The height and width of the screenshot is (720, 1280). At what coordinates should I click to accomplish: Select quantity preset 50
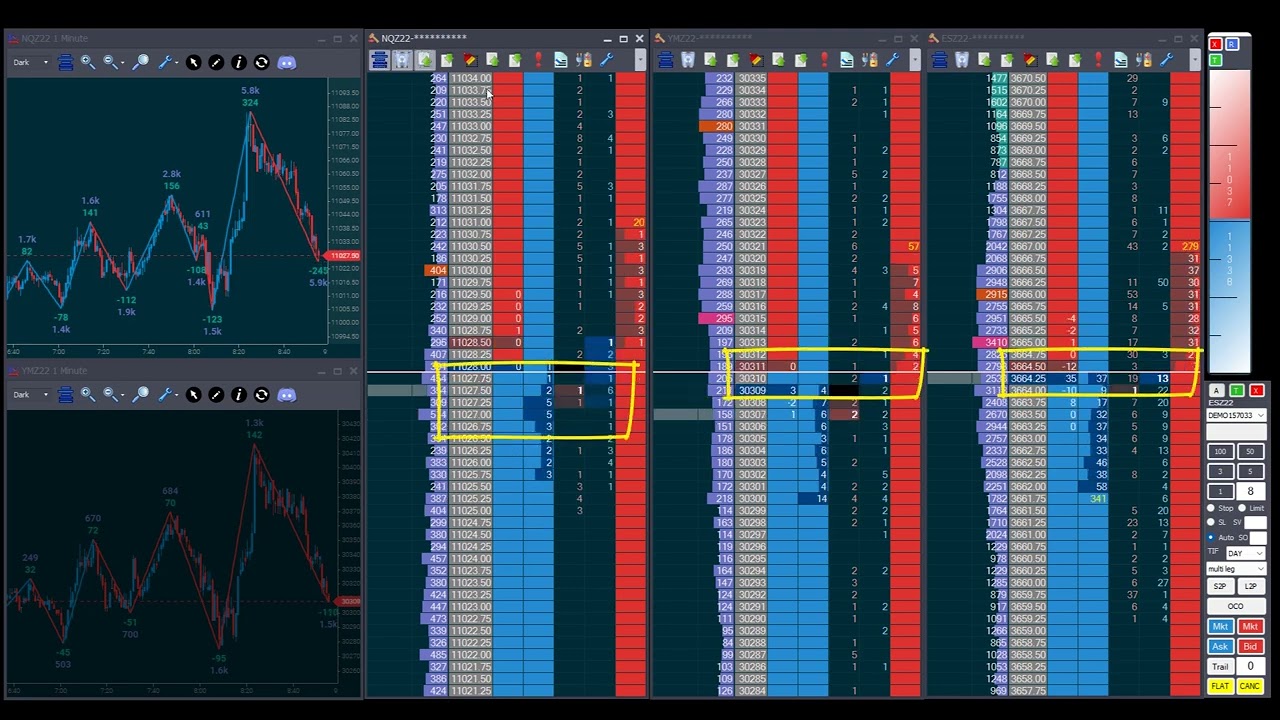pos(1250,451)
